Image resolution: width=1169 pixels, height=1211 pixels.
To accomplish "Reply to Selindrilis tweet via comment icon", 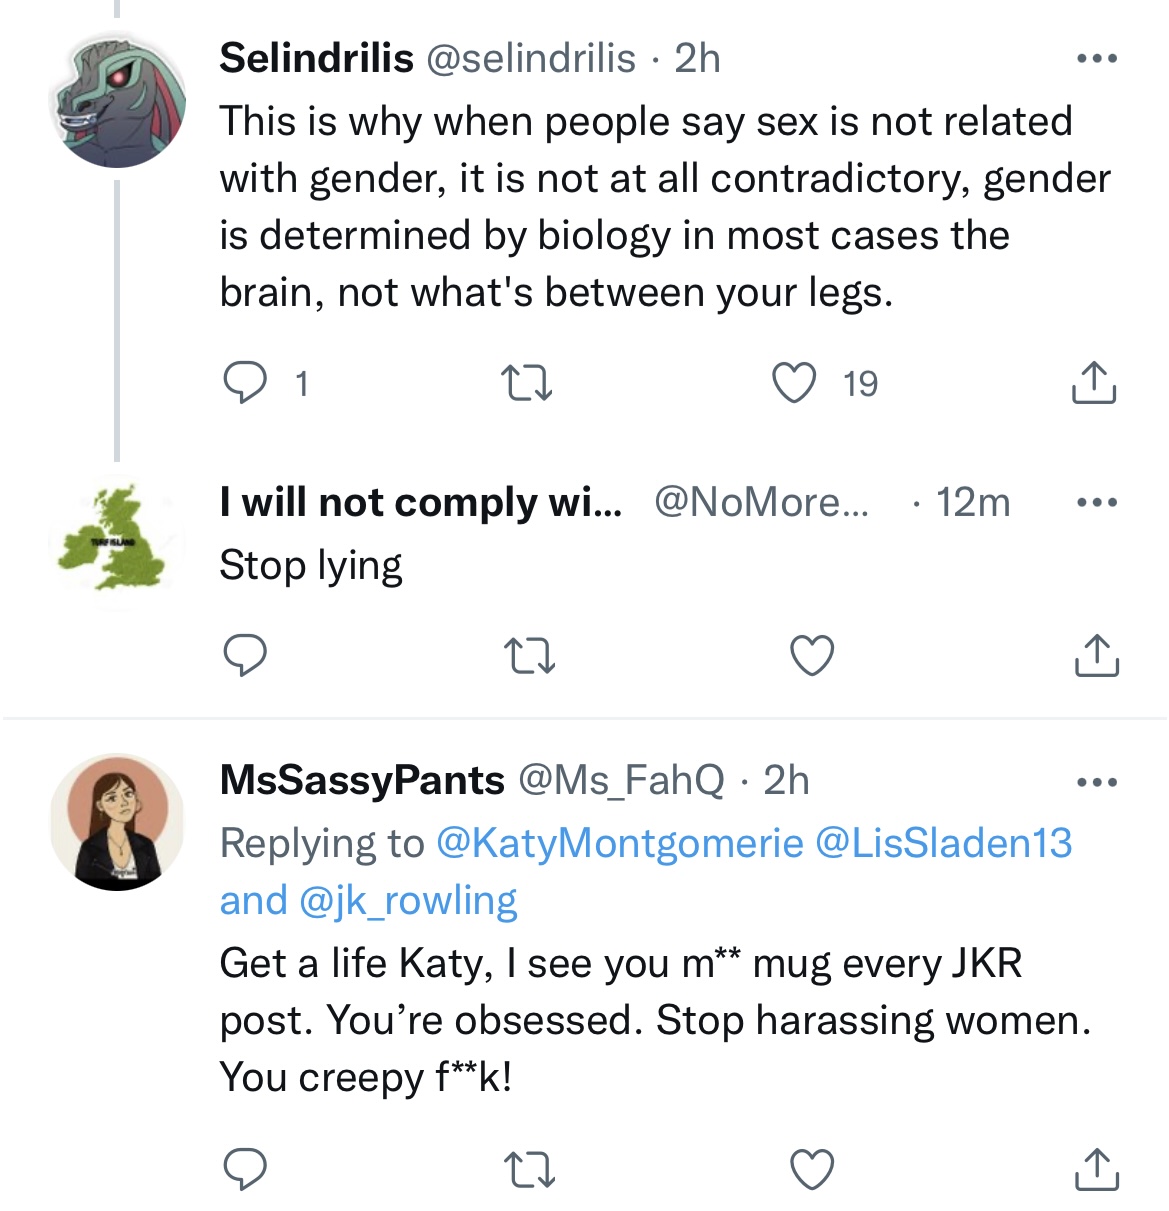I will click(244, 383).
